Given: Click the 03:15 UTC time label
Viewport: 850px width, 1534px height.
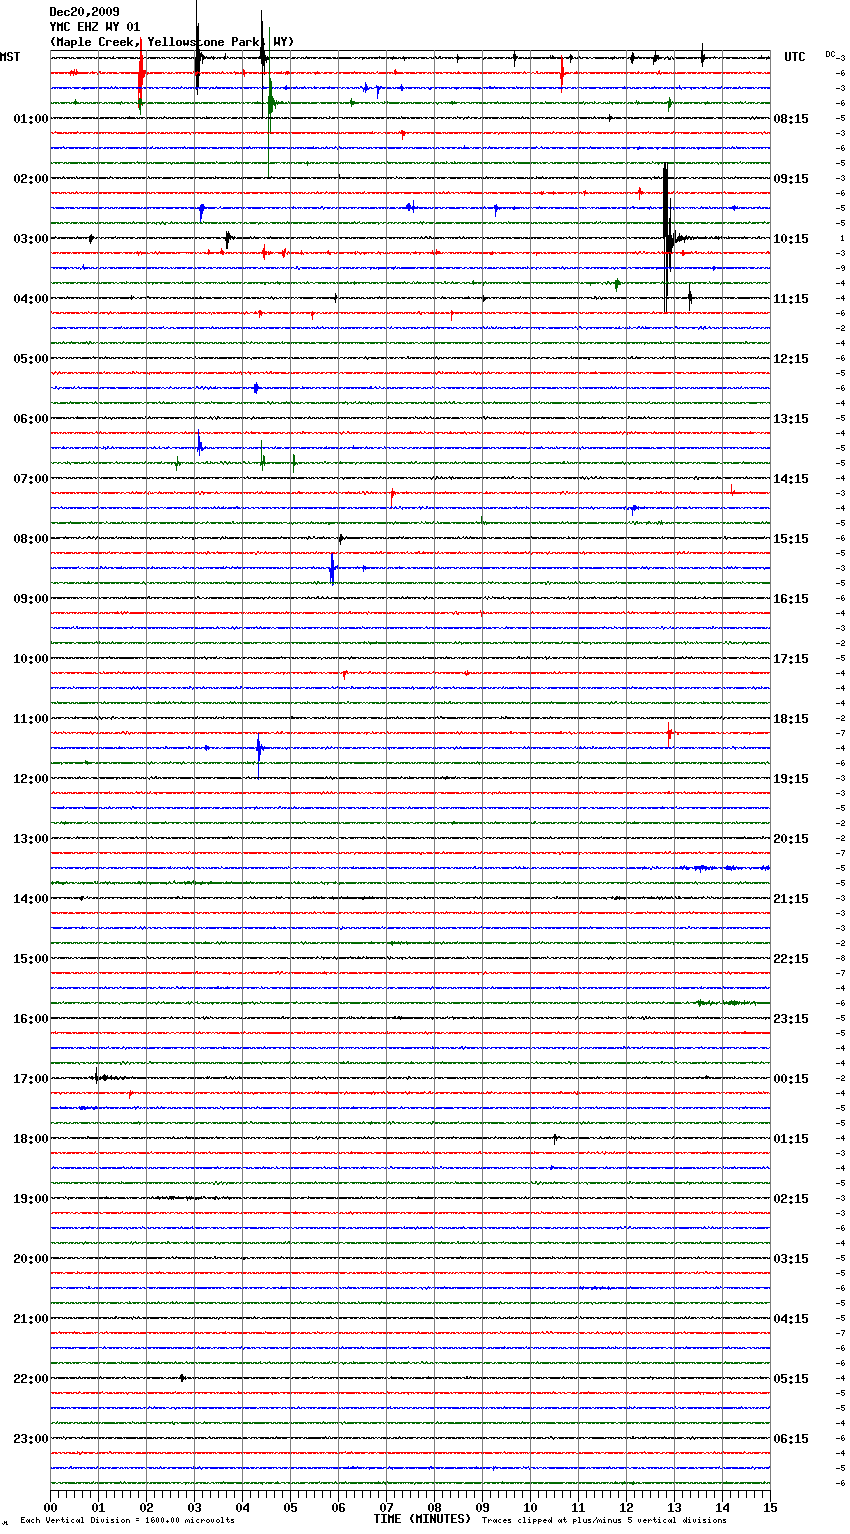Looking at the screenshot, I should (791, 1259).
